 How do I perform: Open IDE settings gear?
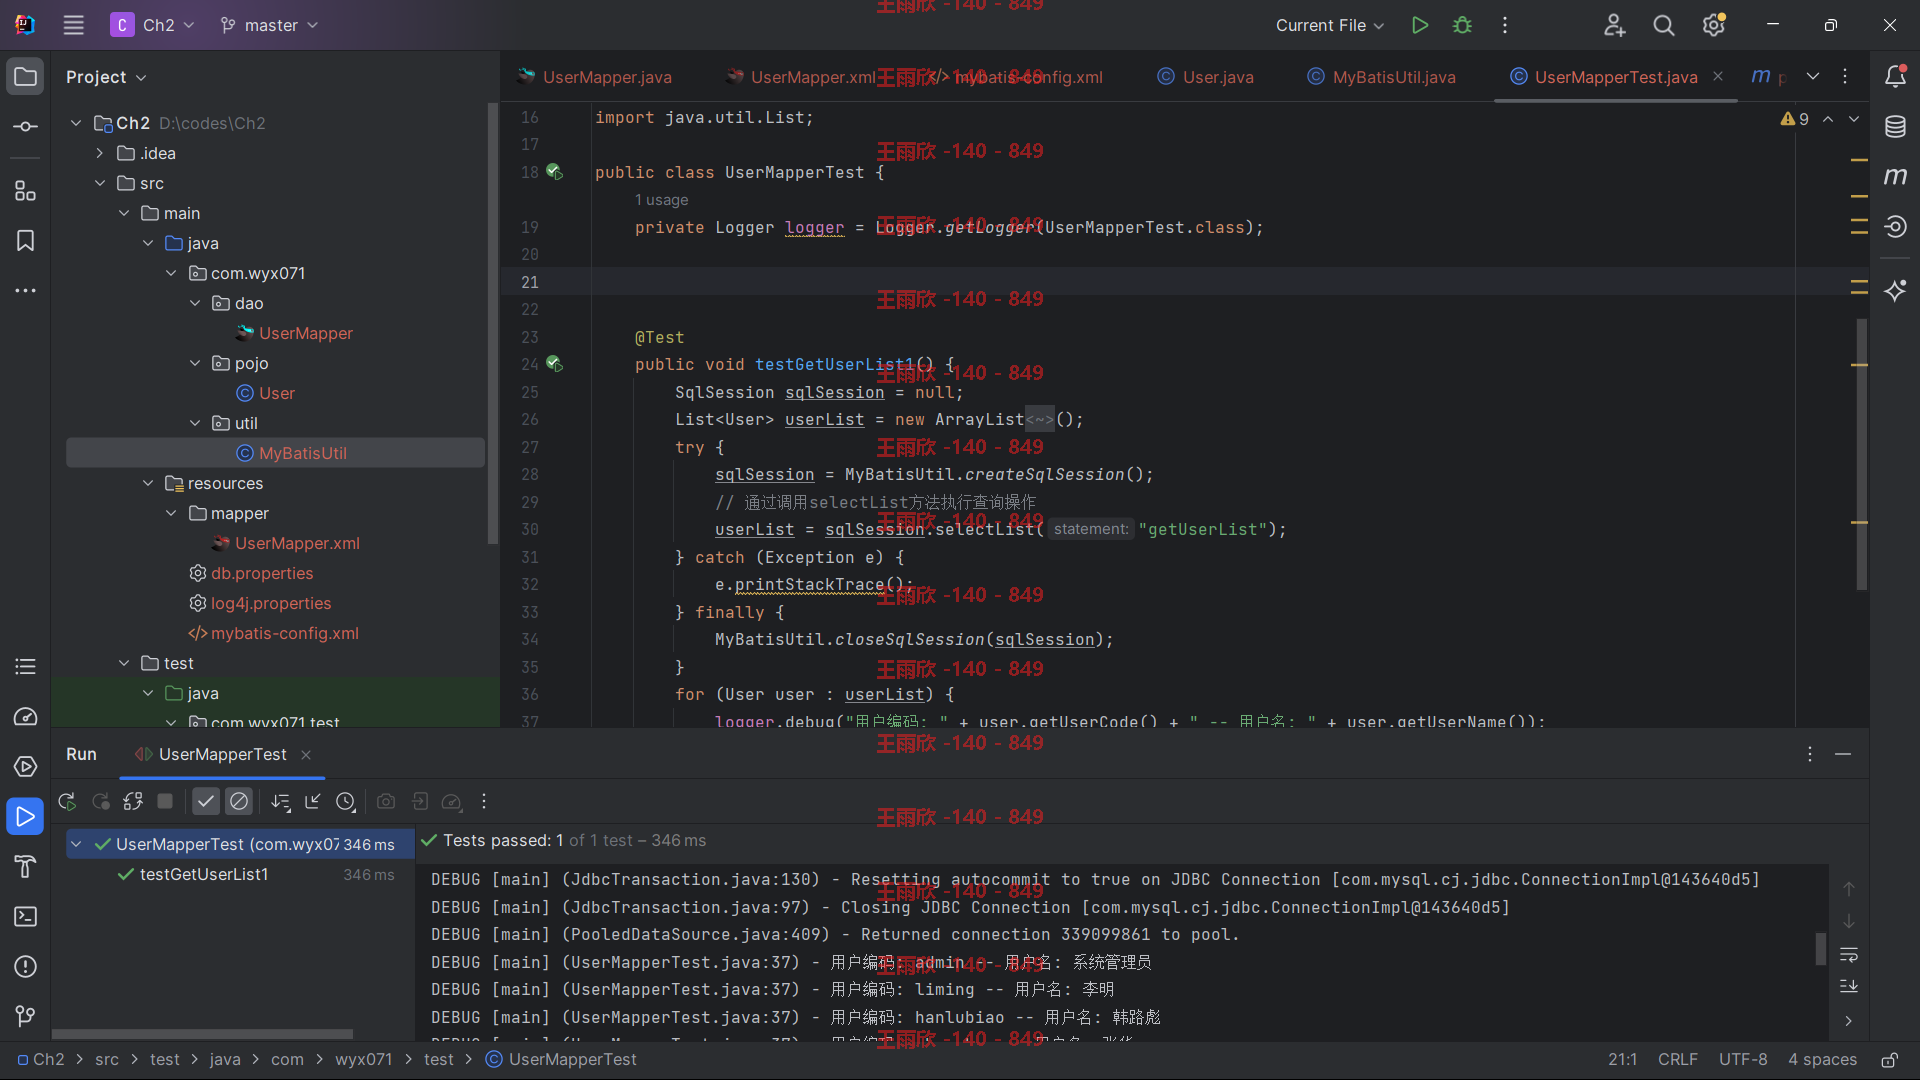[1714, 25]
